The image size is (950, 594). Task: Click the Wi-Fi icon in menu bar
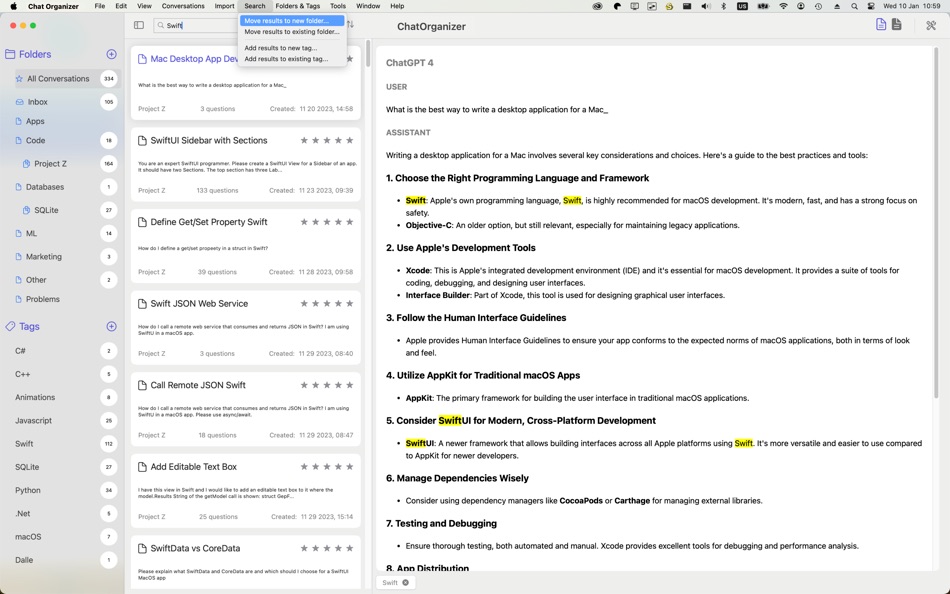[784, 7]
